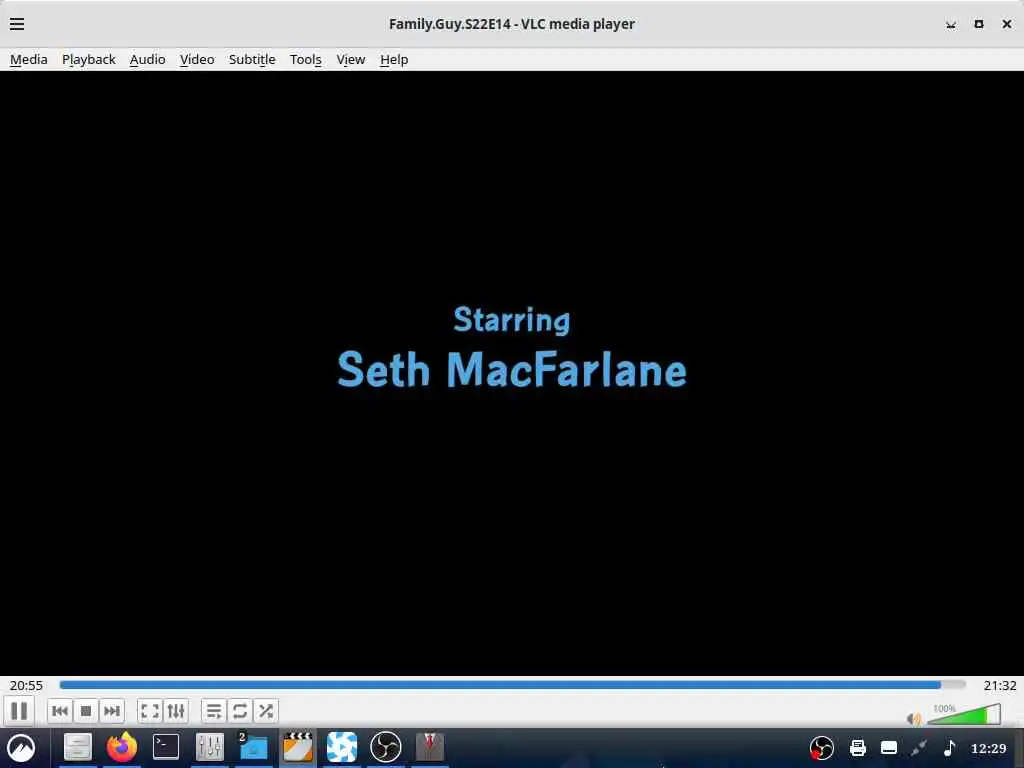This screenshot has height=768, width=1024.
Task: Go to previous media track
Action: (59, 711)
